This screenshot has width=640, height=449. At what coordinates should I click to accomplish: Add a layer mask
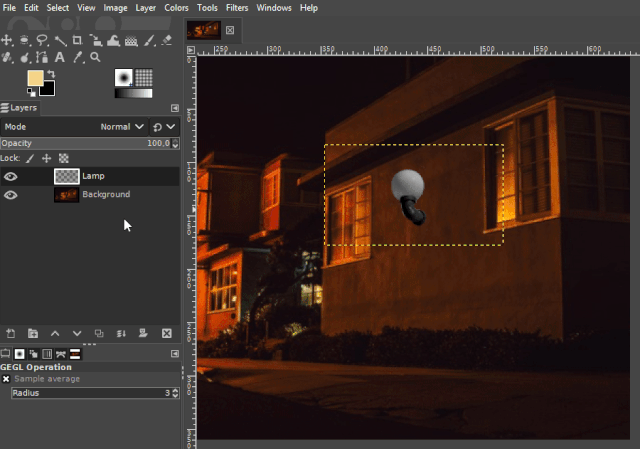tap(143, 333)
